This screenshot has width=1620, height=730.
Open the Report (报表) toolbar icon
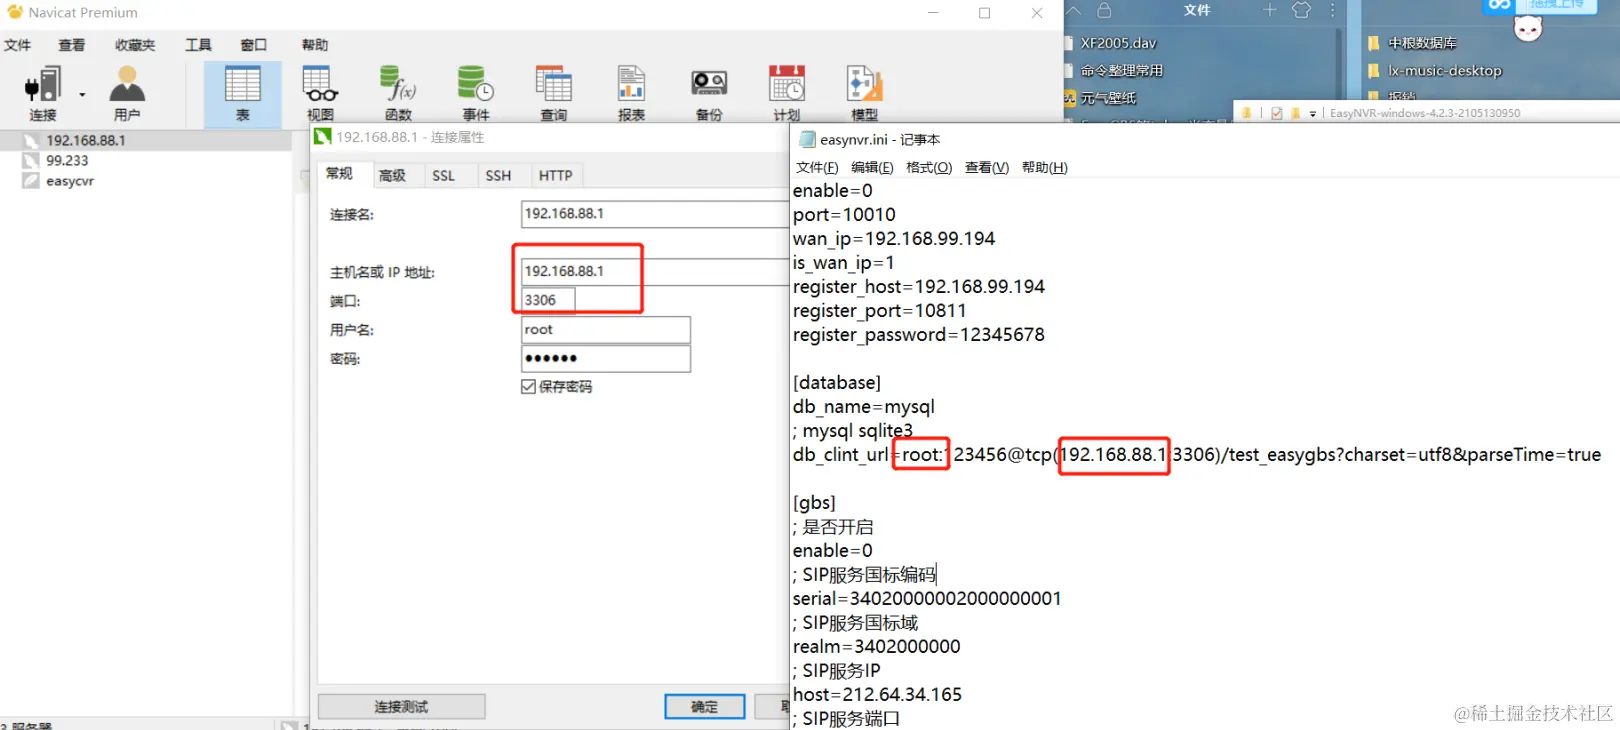coord(631,93)
